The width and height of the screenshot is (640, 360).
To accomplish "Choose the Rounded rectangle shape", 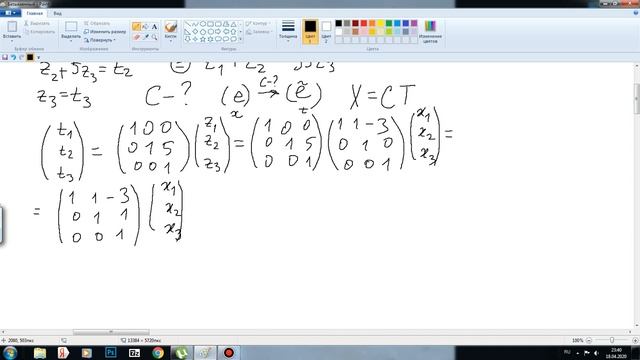I will tap(218, 24).
